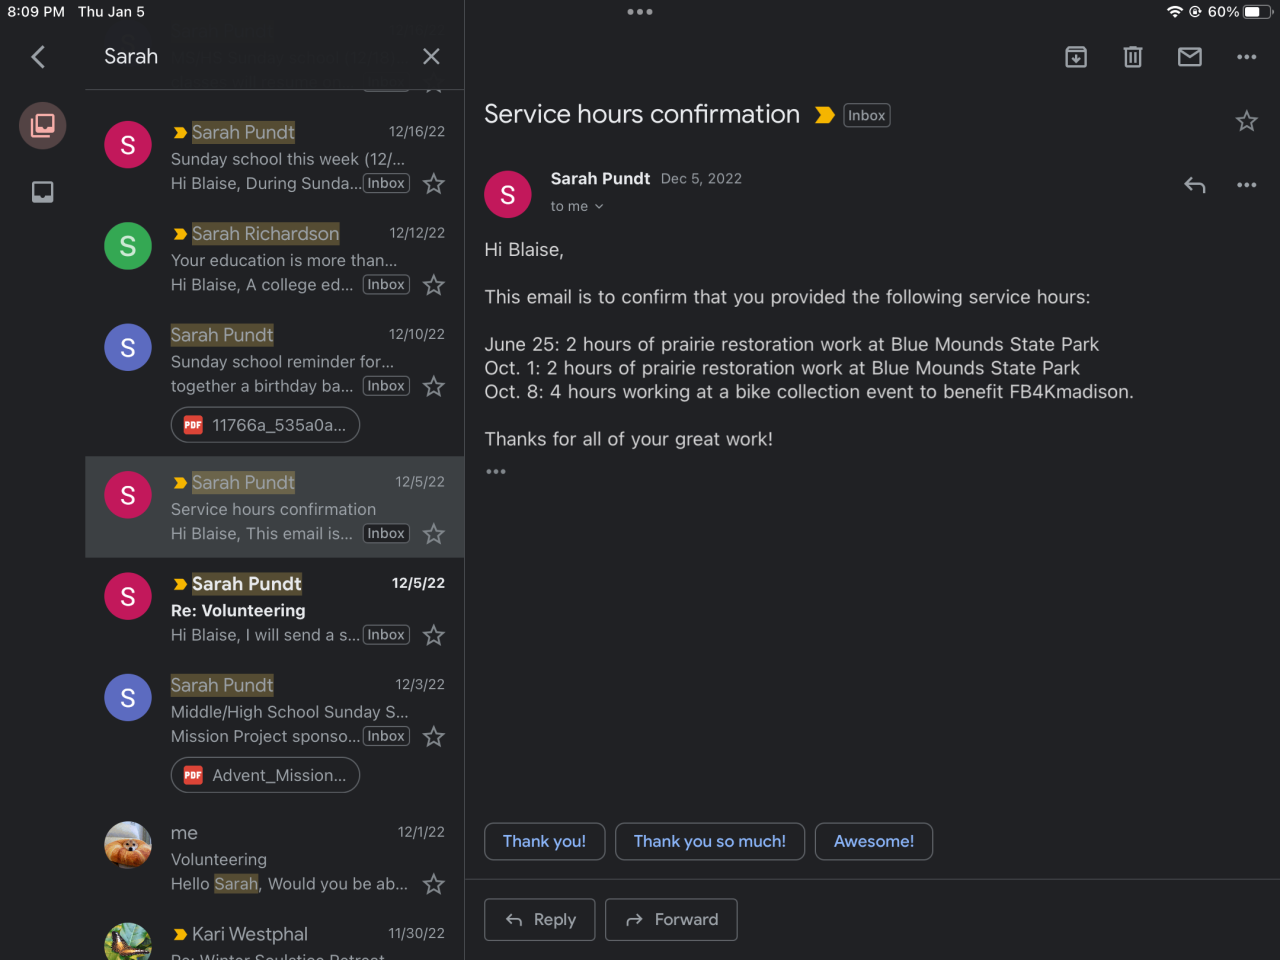Star the Service hours confirmation email header

click(x=1246, y=122)
